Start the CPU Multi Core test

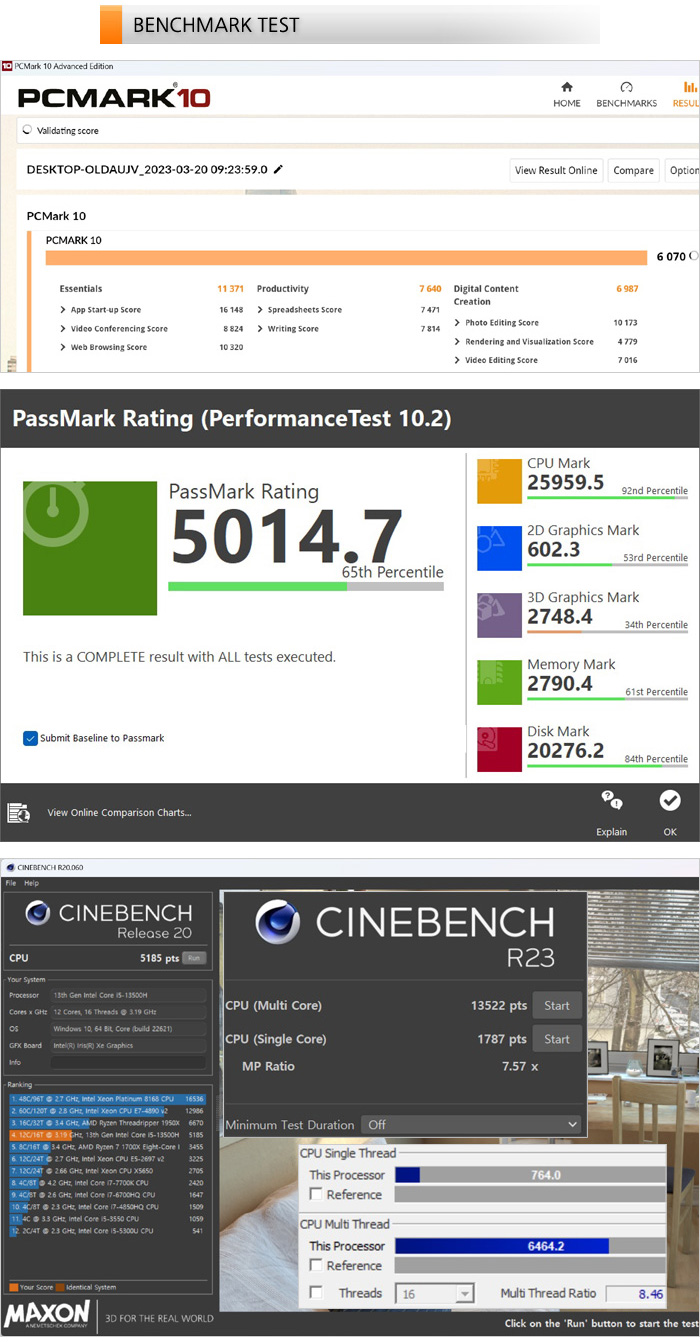pos(557,1006)
